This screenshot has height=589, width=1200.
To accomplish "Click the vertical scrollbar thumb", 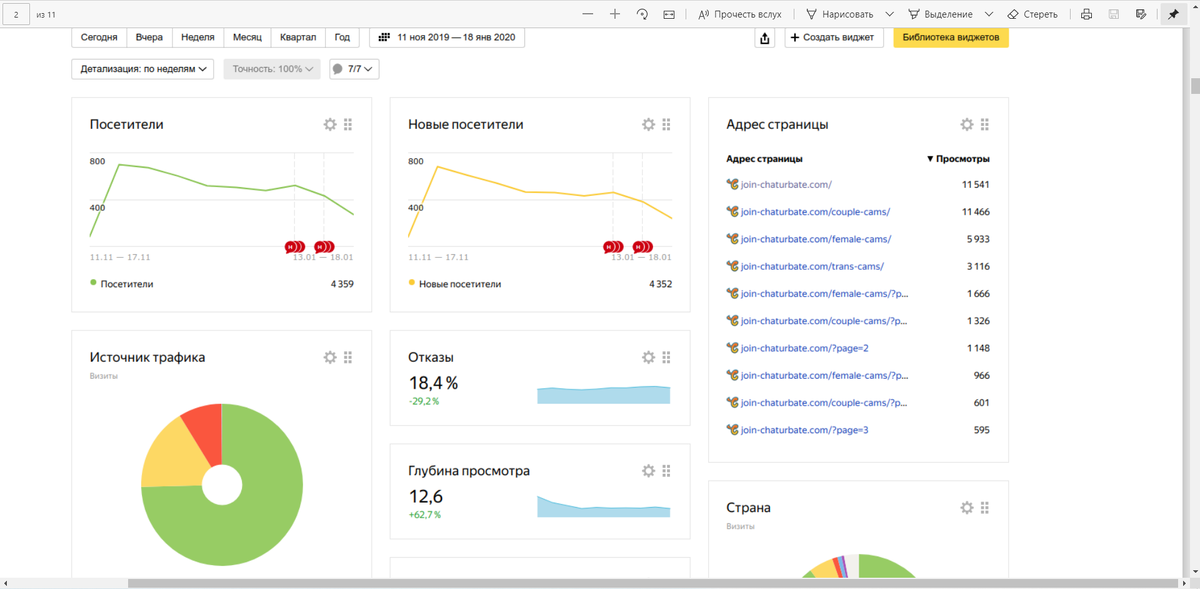I will [1194, 84].
